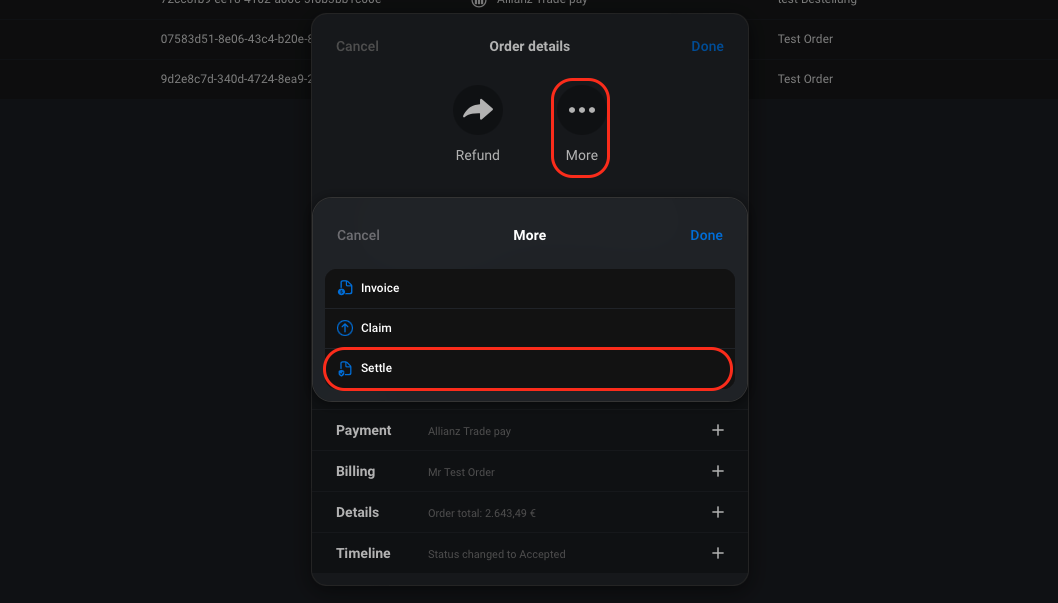Expand the Payment section plus icon

(718, 430)
